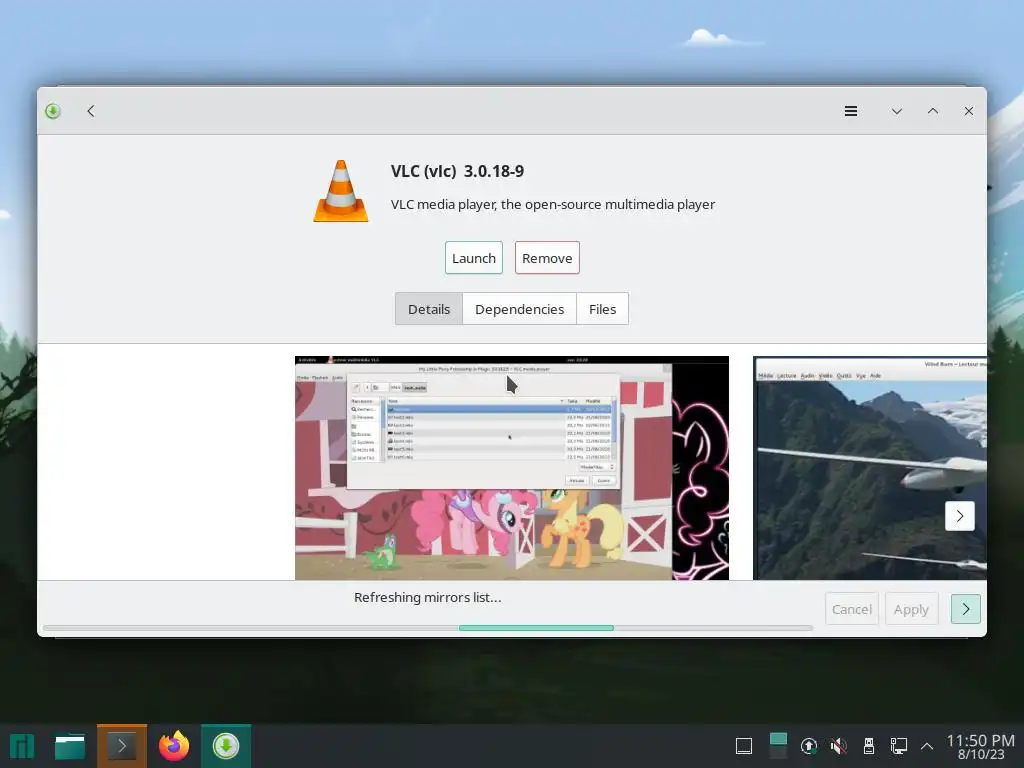This screenshot has height=768, width=1024.
Task: Minimize the Pamac window
Action: tap(897, 111)
